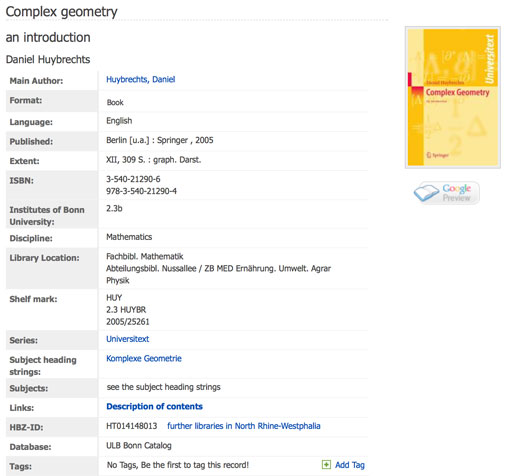Open author link Huybrechts, Daniel
The height and width of the screenshot is (476, 525).
(x=141, y=79)
